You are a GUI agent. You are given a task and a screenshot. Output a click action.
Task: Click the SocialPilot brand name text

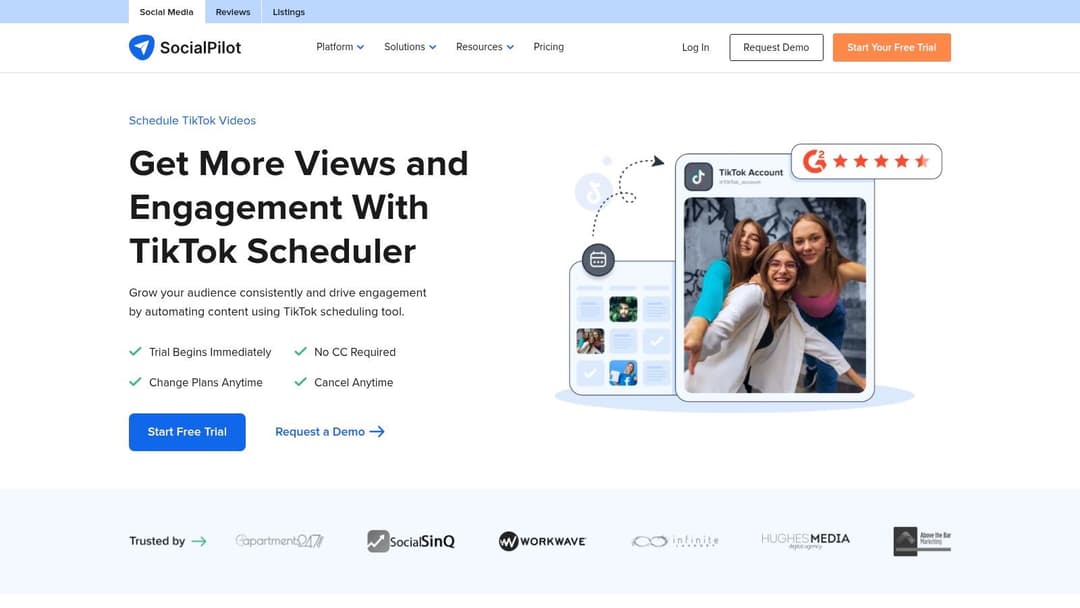(200, 48)
